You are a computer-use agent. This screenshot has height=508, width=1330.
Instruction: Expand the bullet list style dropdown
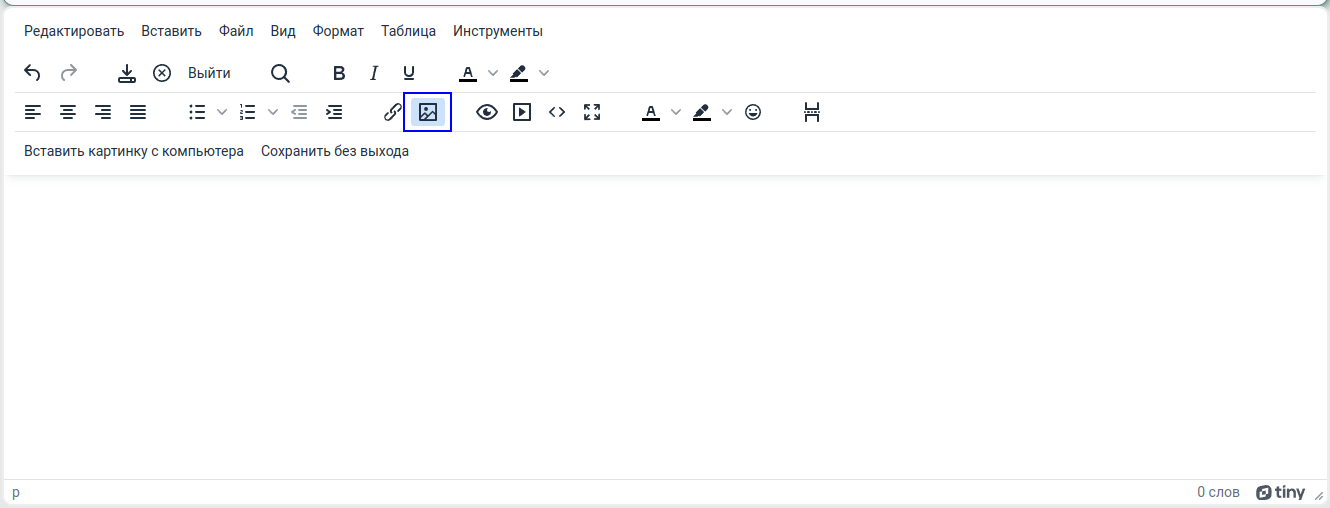(x=222, y=112)
